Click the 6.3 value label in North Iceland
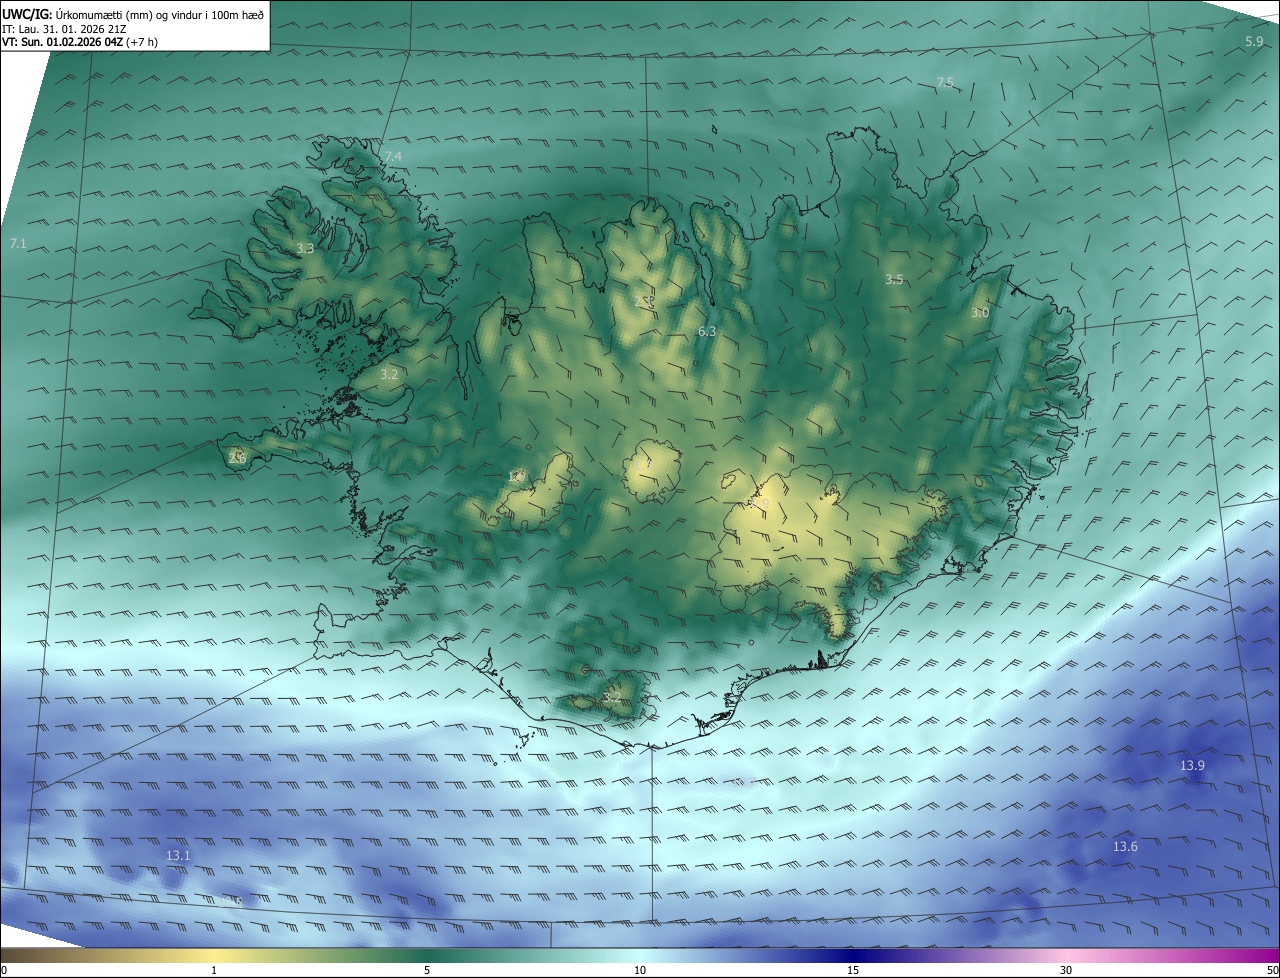 pos(707,331)
